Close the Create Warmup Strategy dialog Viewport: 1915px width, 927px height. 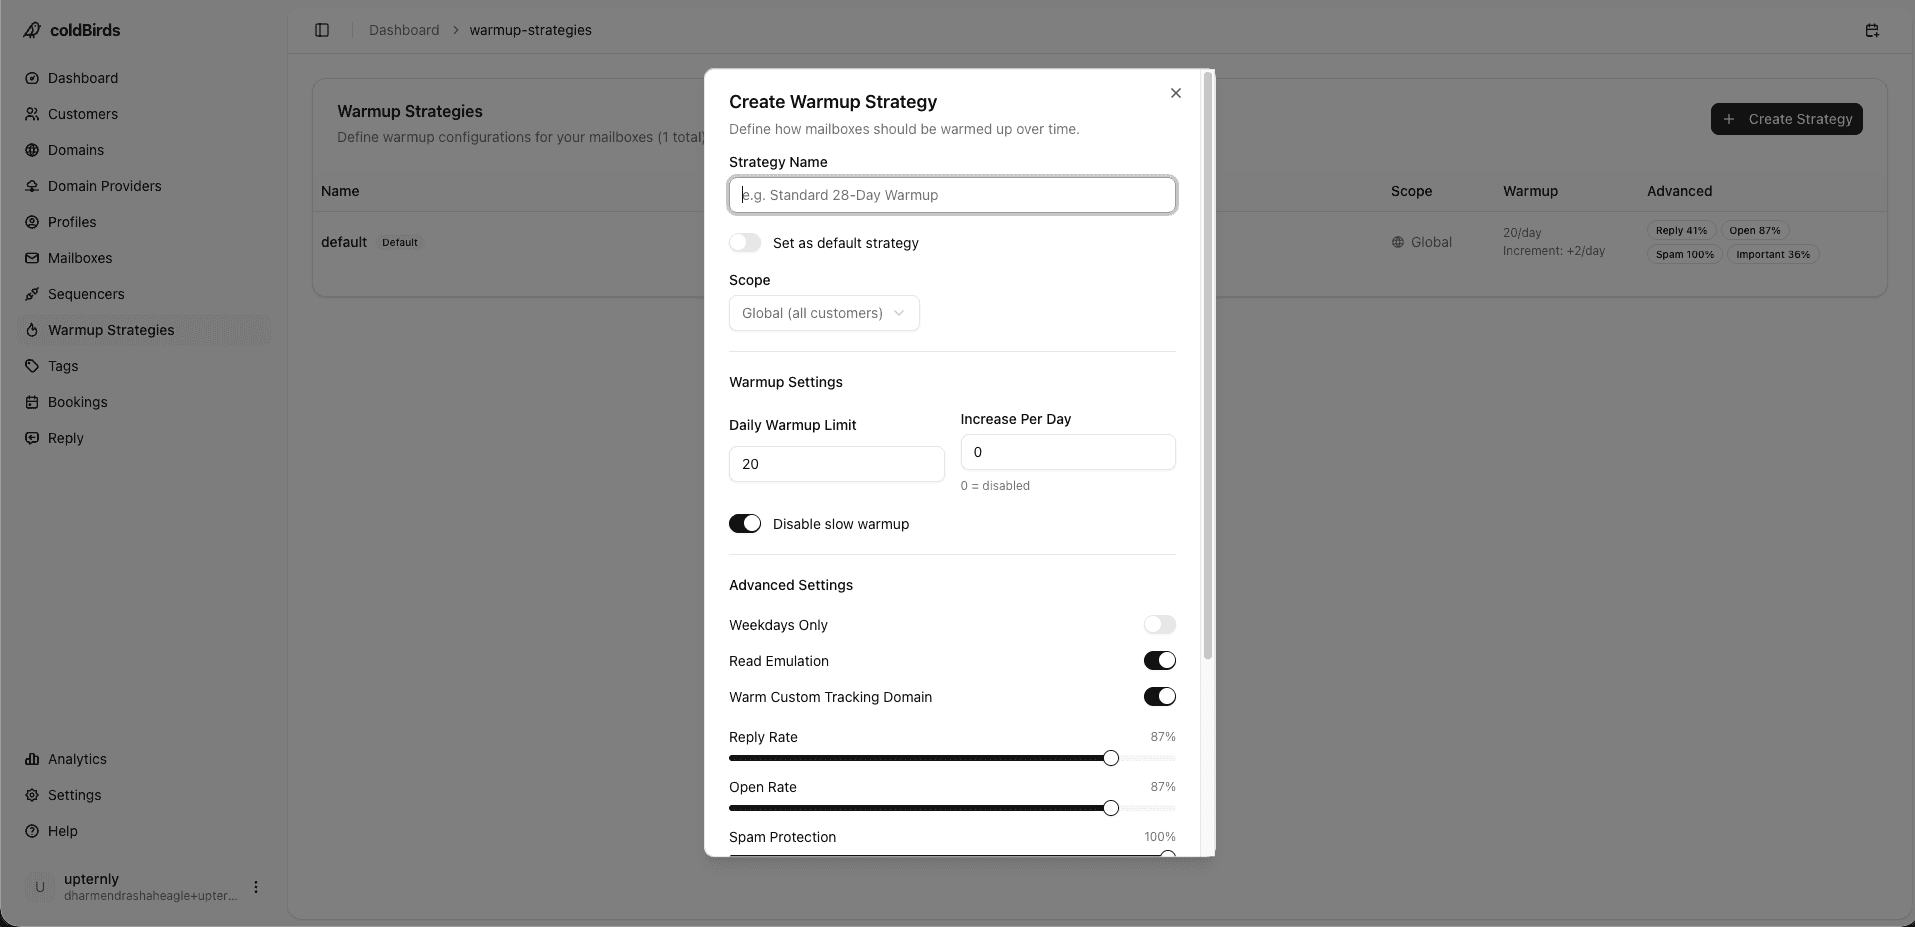1175,93
